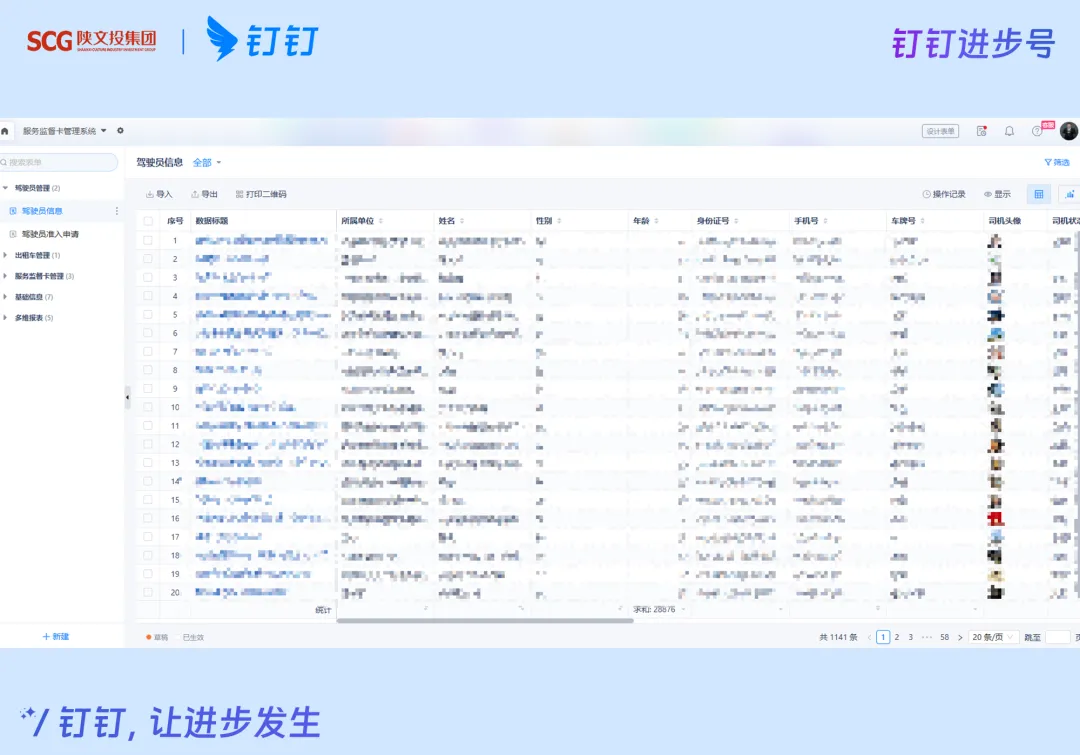Open the 20 条/页 page size dropdown
The height and width of the screenshot is (755, 1080).
point(993,637)
